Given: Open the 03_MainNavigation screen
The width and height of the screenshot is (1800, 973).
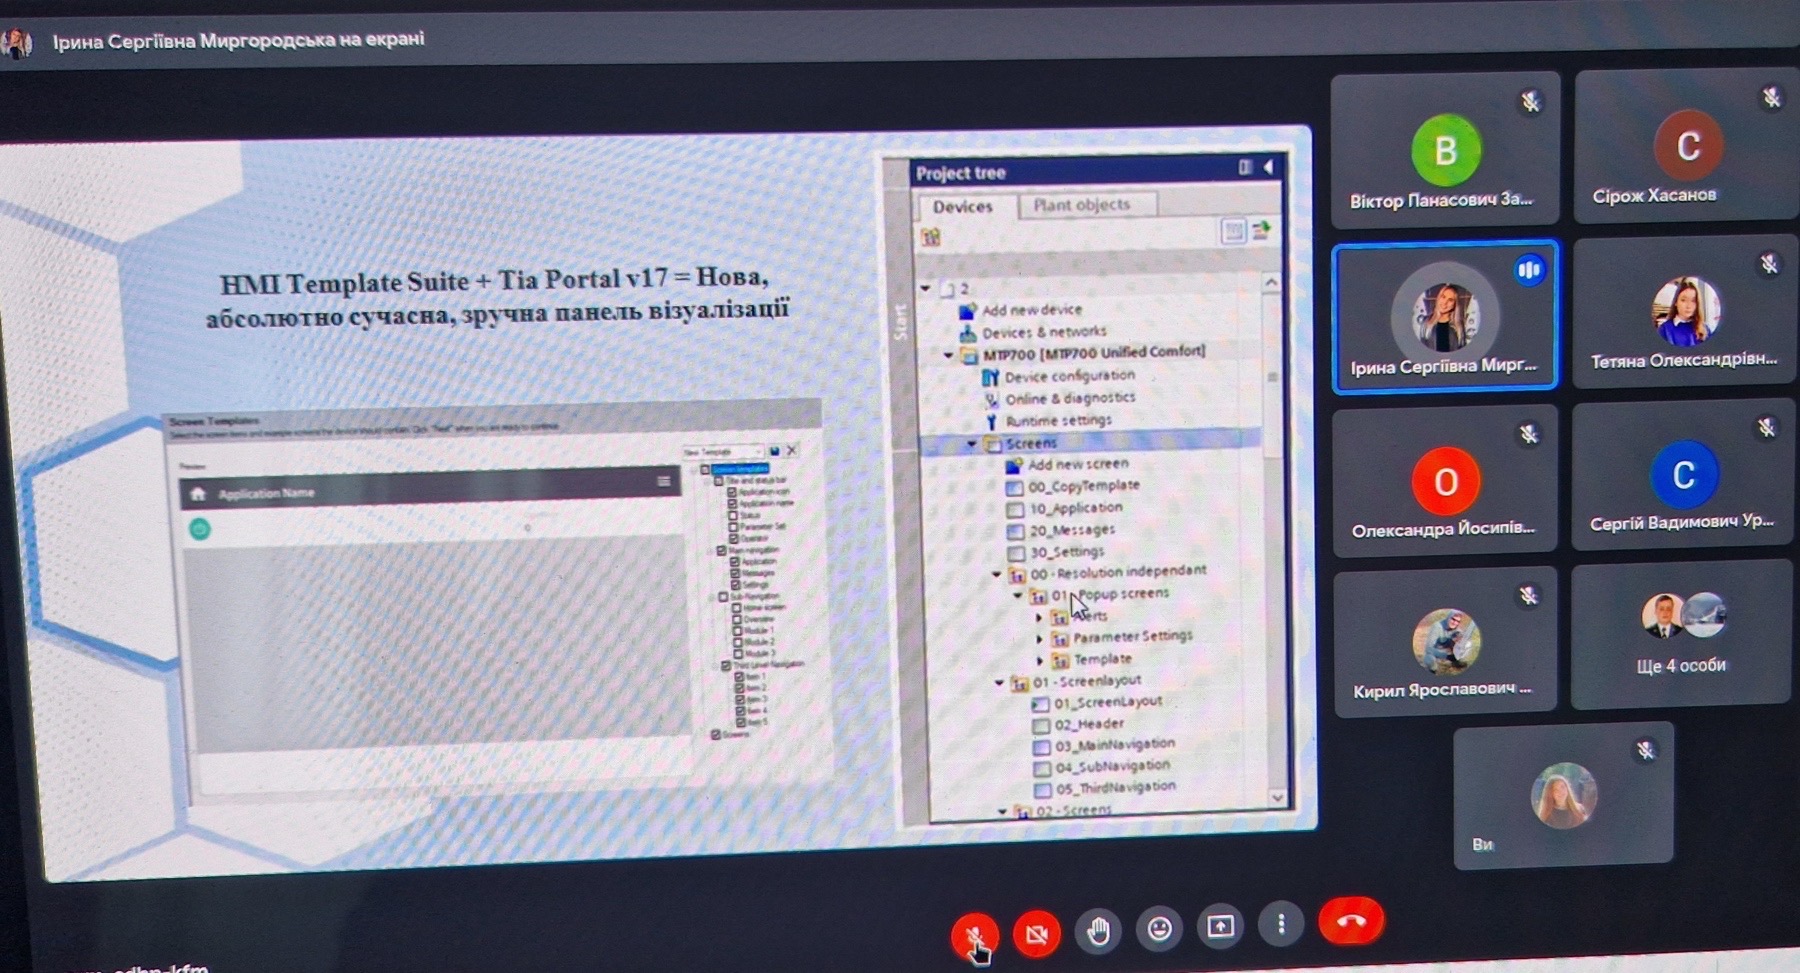Looking at the screenshot, I should coord(1105,745).
